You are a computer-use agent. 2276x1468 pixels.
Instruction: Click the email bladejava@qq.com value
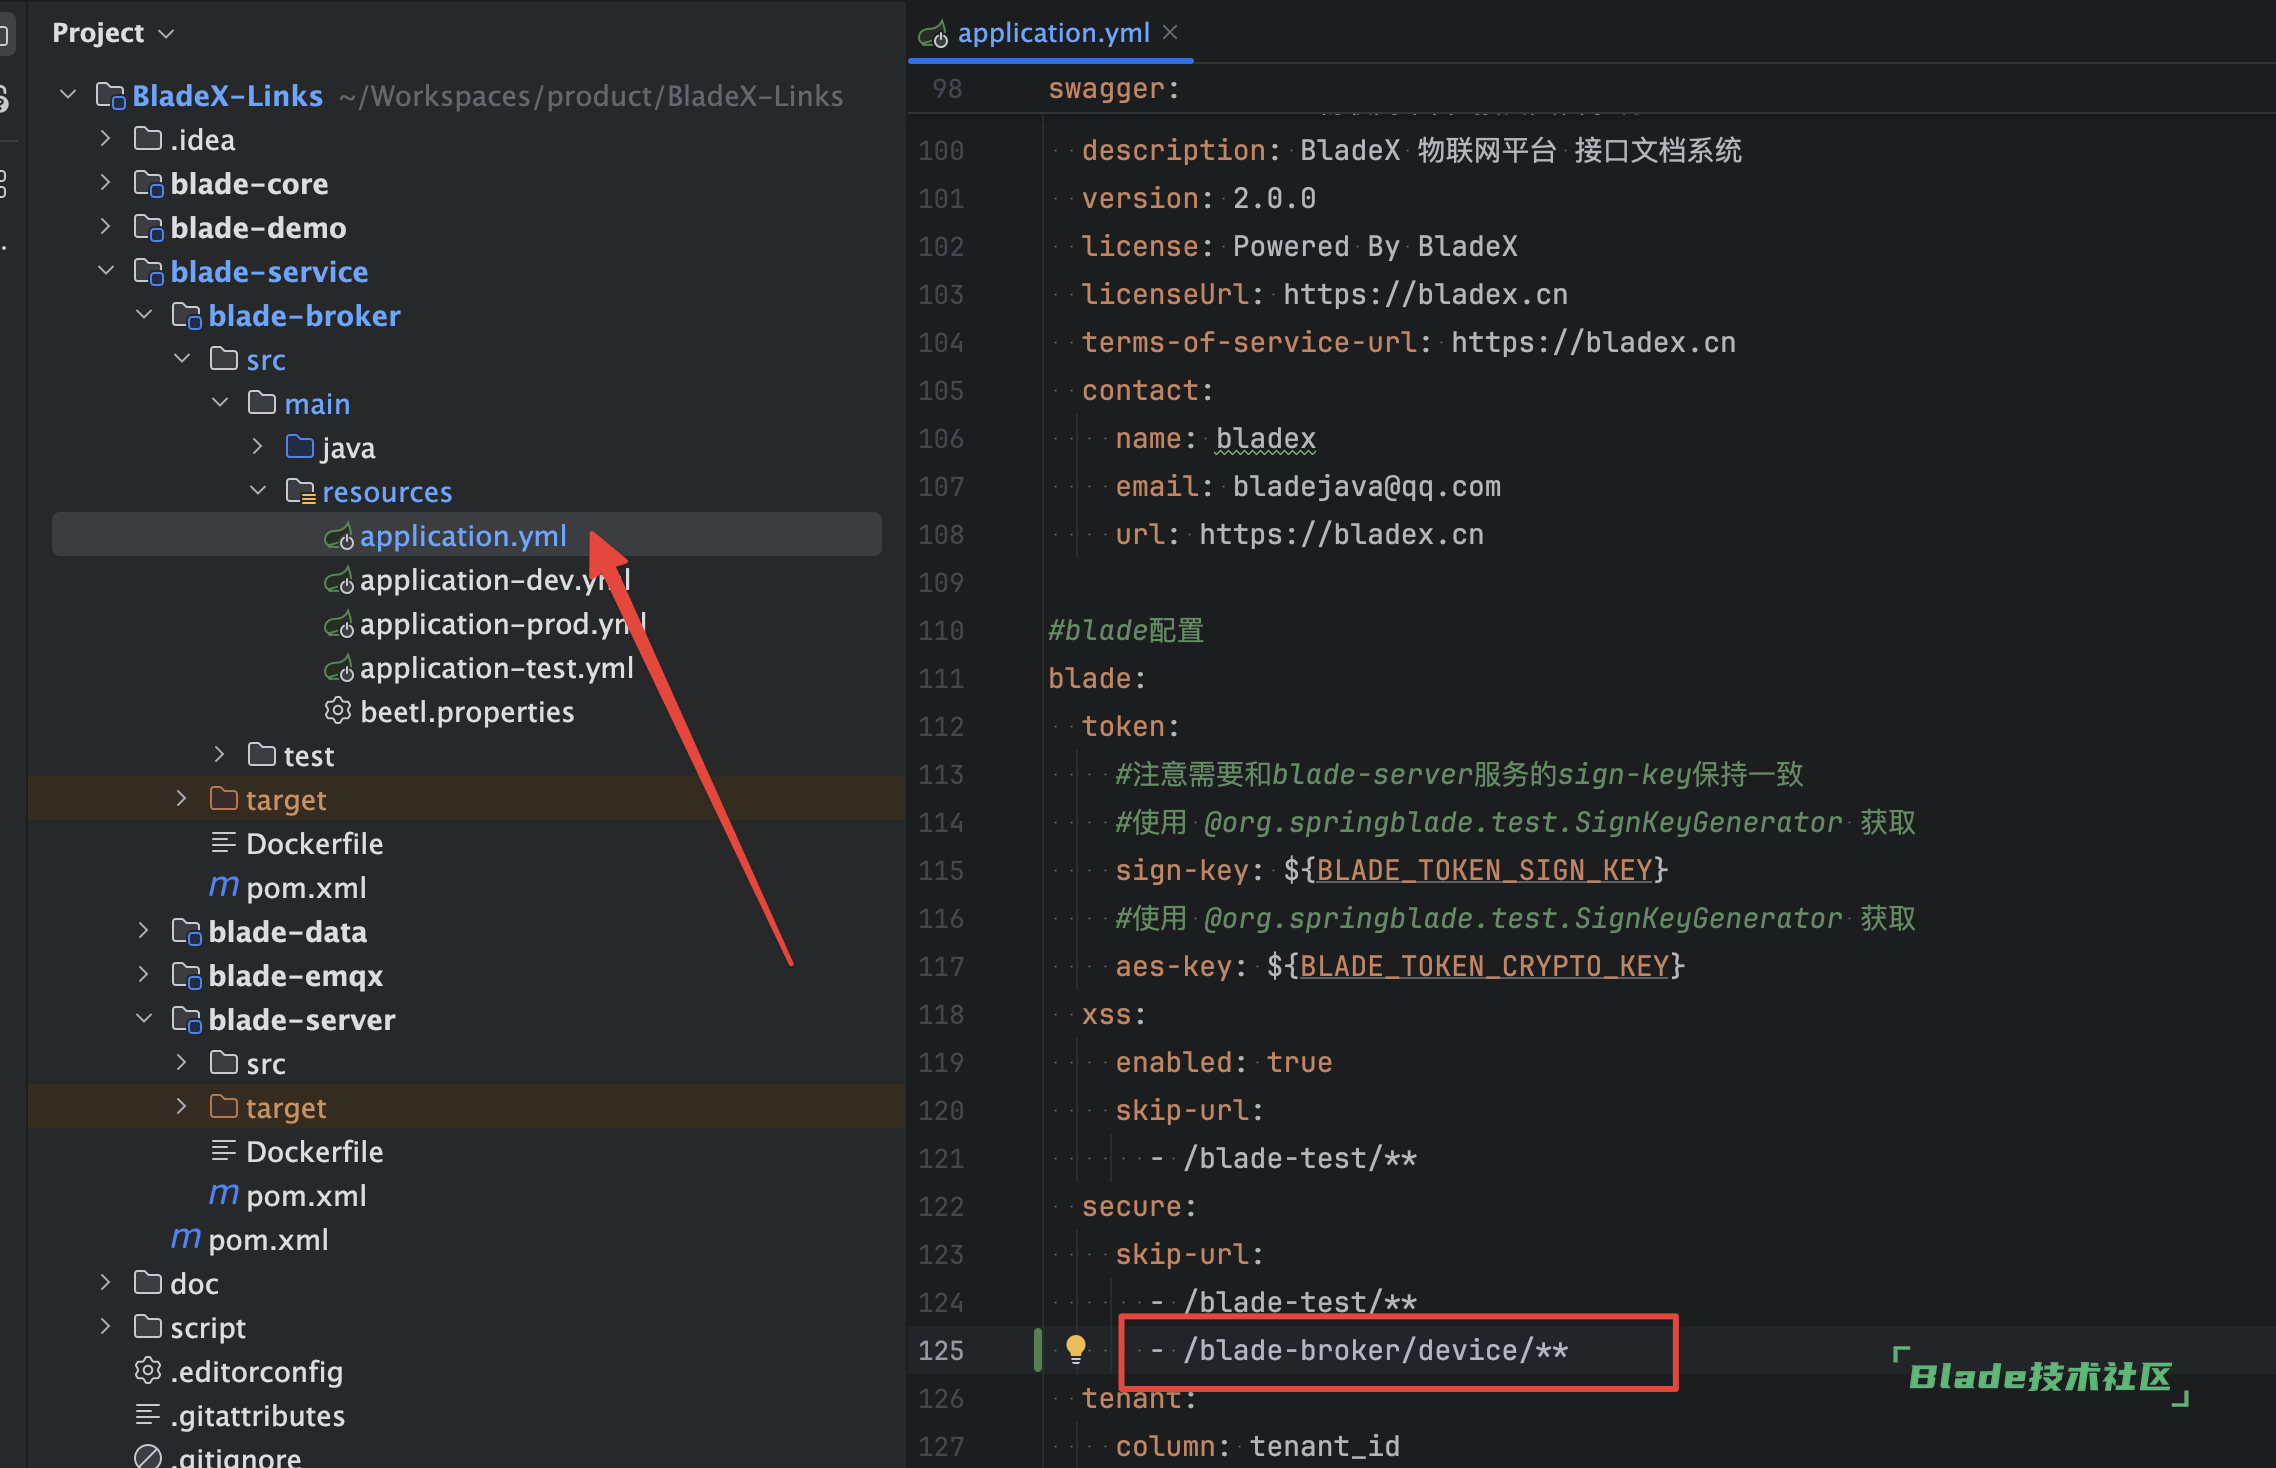point(1366,486)
